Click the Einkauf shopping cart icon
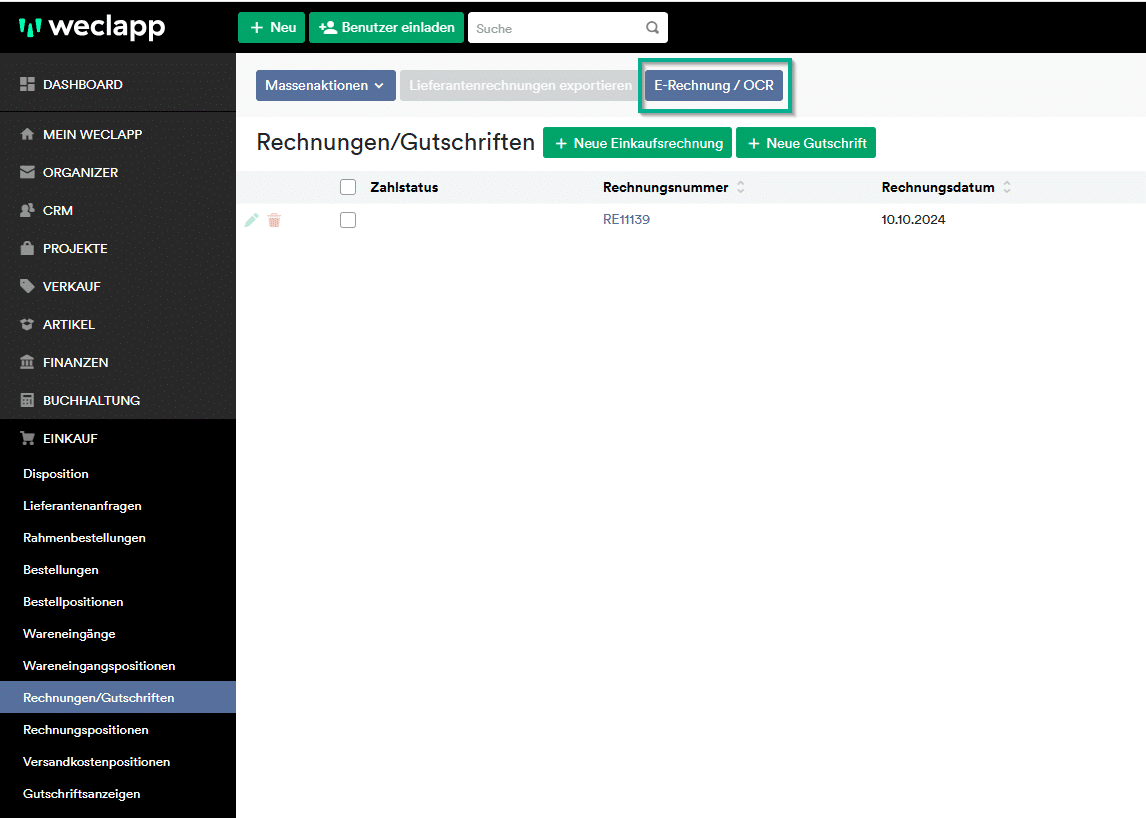This screenshot has width=1146, height=818. click(27, 439)
